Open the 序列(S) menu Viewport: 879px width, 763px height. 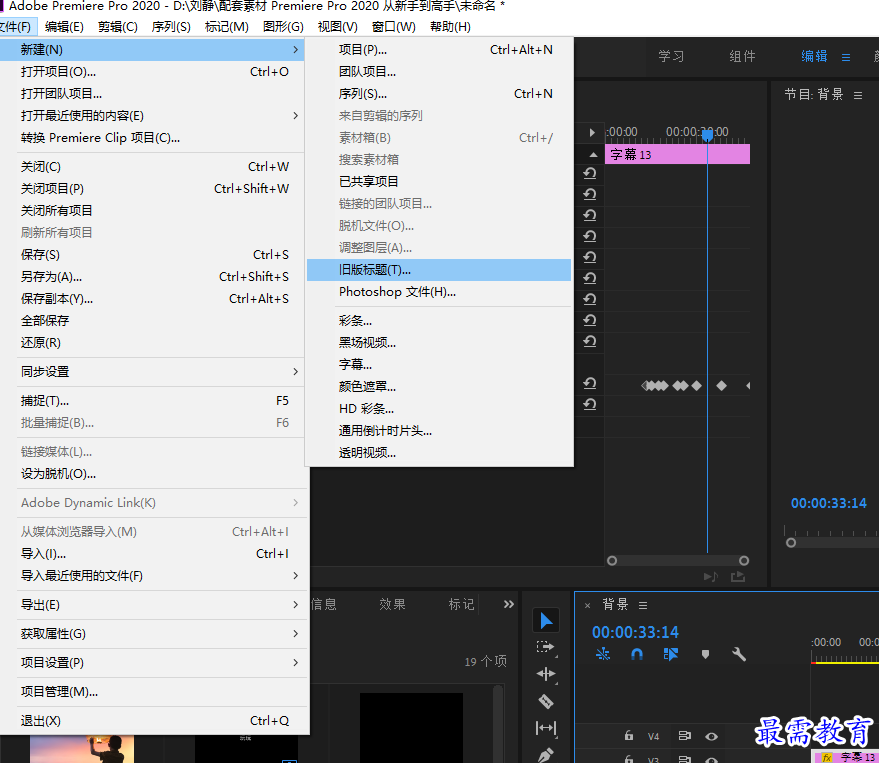(171, 27)
